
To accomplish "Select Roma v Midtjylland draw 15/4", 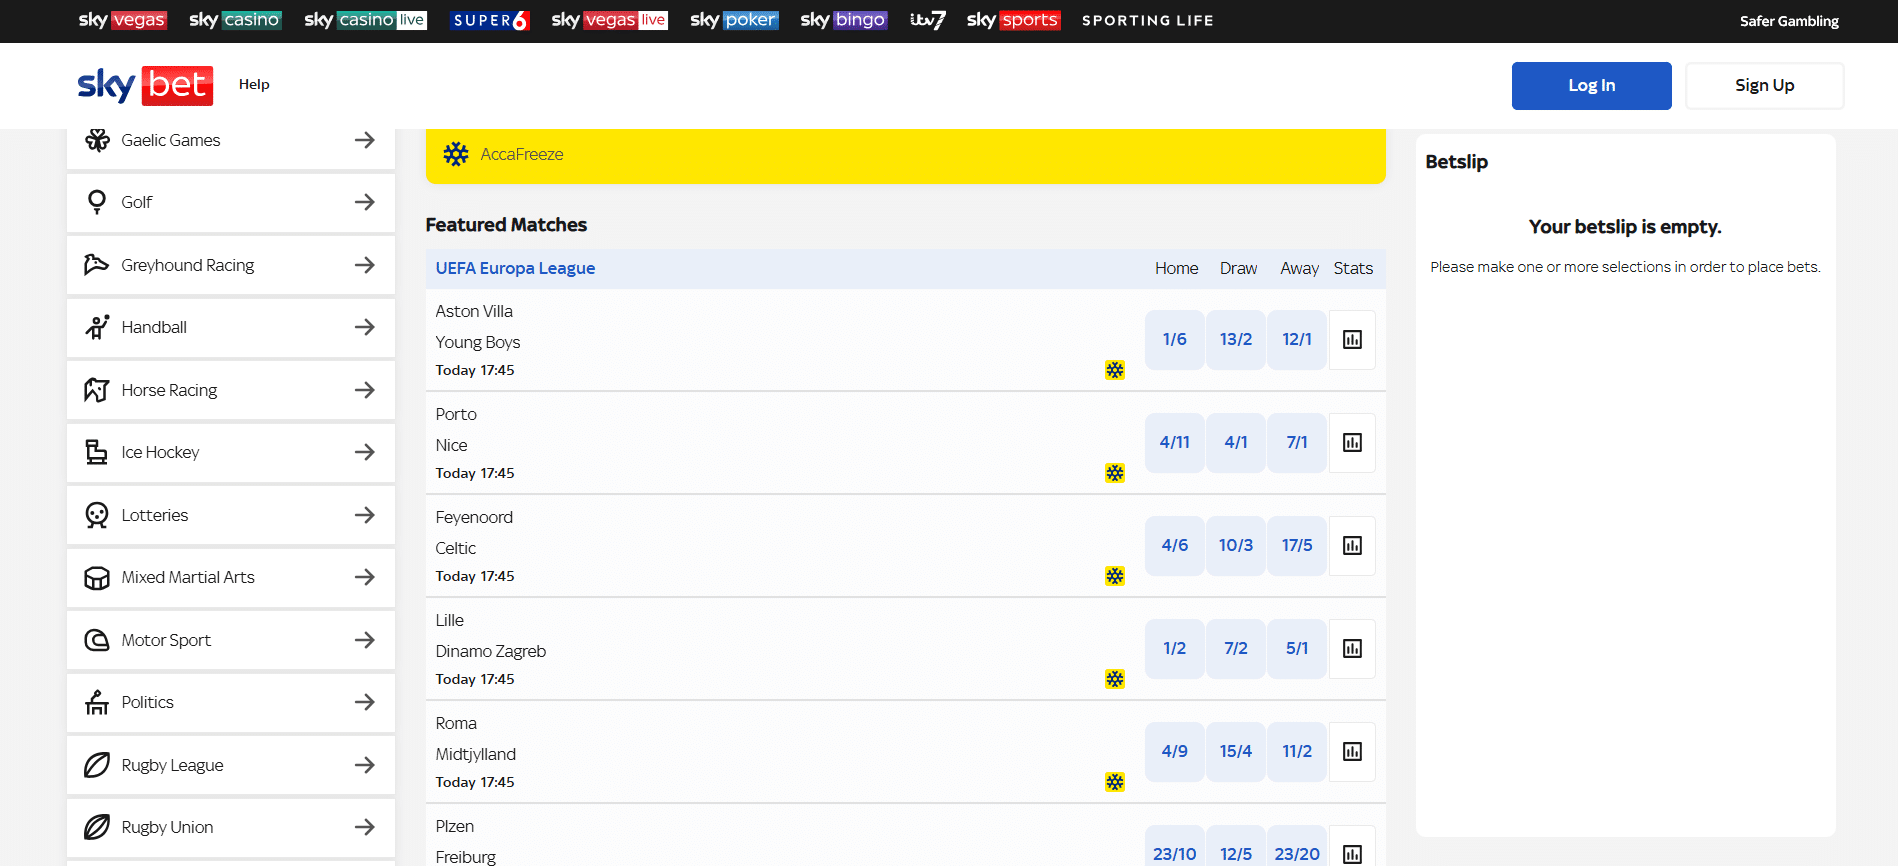I will (1236, 752).
